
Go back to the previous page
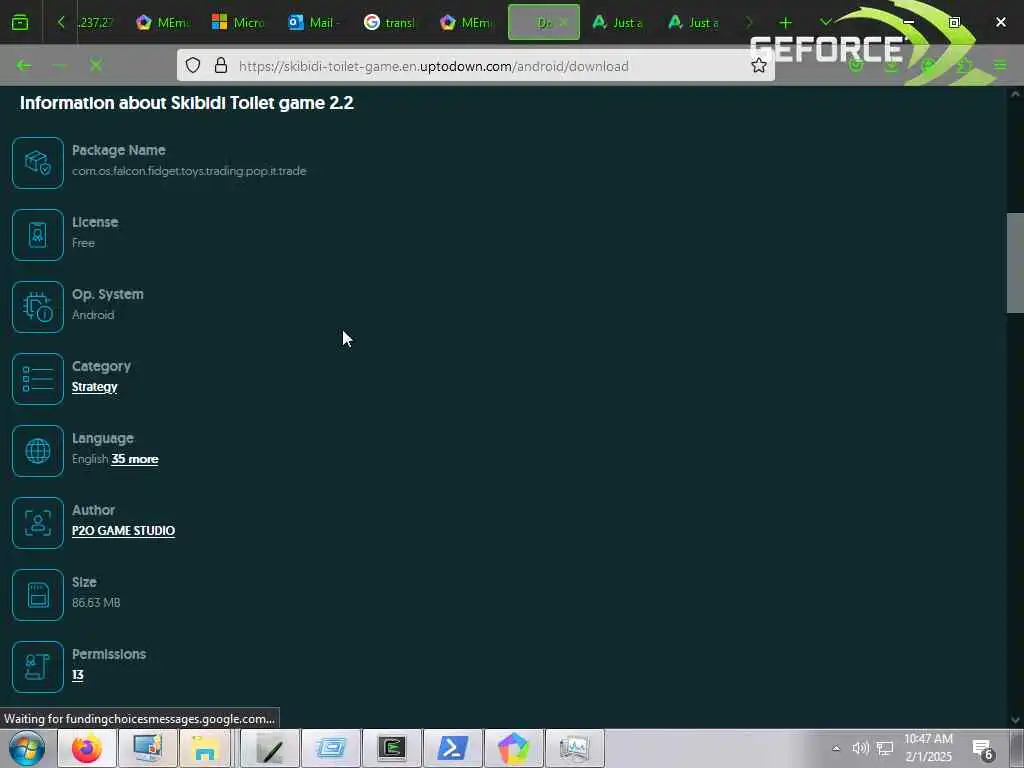click(x=24, y=65)
